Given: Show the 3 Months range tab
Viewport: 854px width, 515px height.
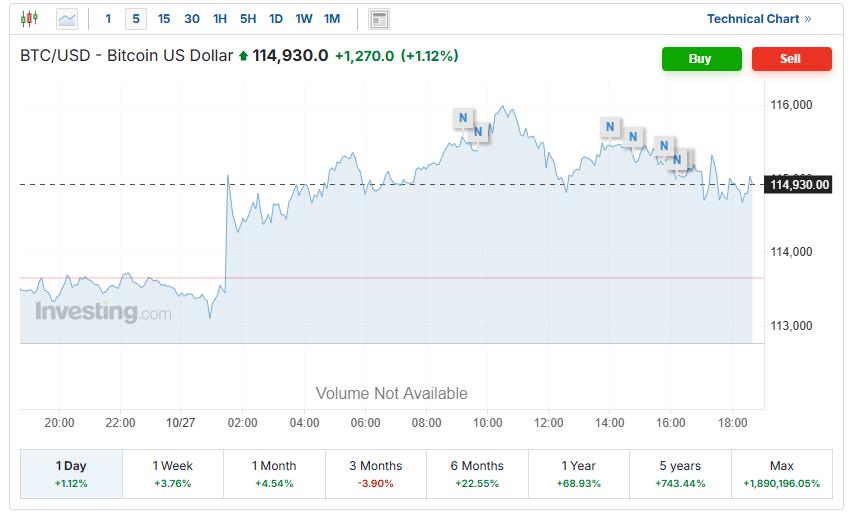Looking at the screenshot, I should tap(376, 474).
